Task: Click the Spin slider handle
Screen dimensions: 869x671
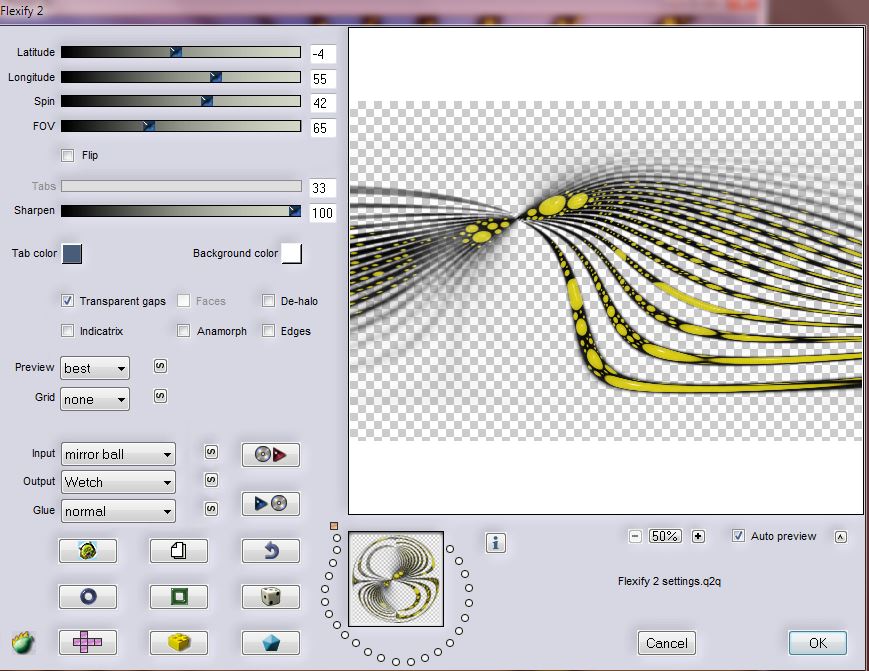Action: click(x=207, y=101)
